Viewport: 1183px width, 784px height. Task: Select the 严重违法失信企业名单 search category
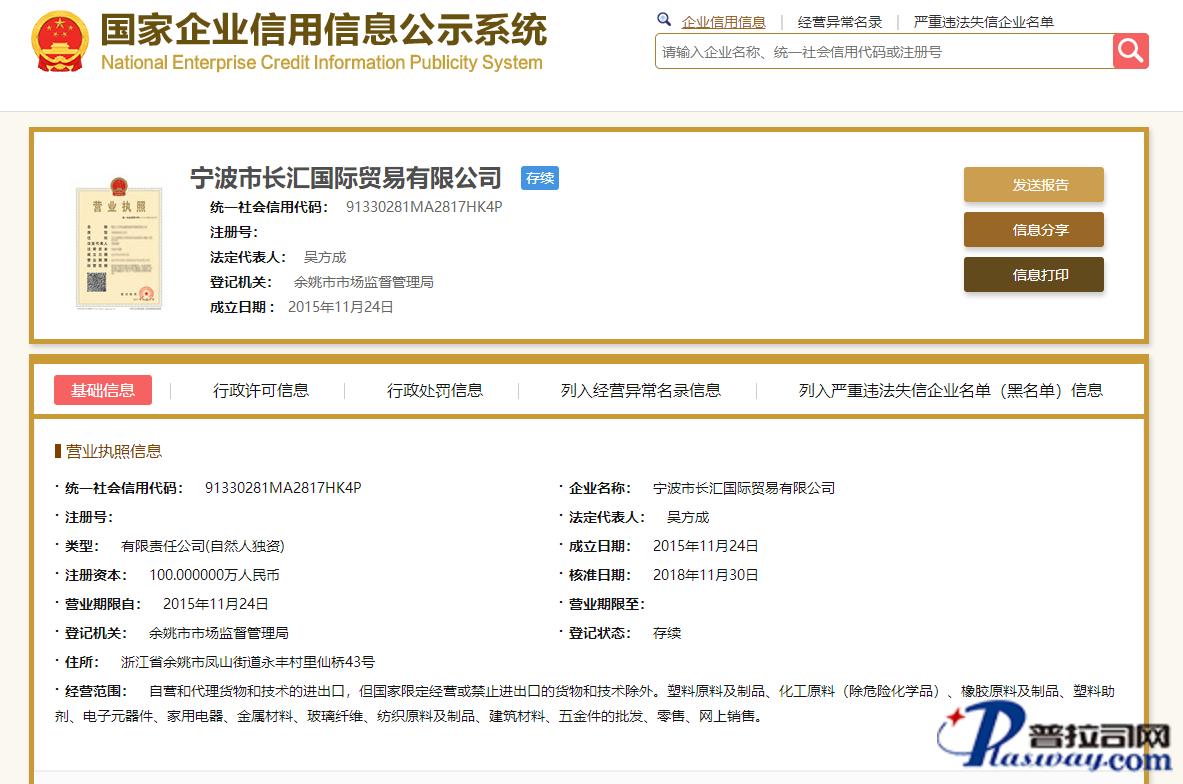(x=984, y=22)
